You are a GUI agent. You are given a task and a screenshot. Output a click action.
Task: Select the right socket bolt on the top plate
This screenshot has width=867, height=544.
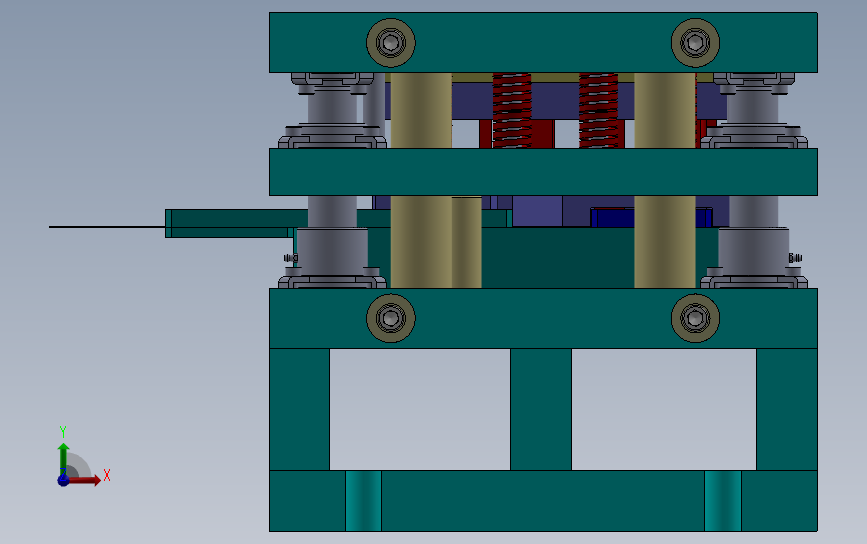[695, 43]
